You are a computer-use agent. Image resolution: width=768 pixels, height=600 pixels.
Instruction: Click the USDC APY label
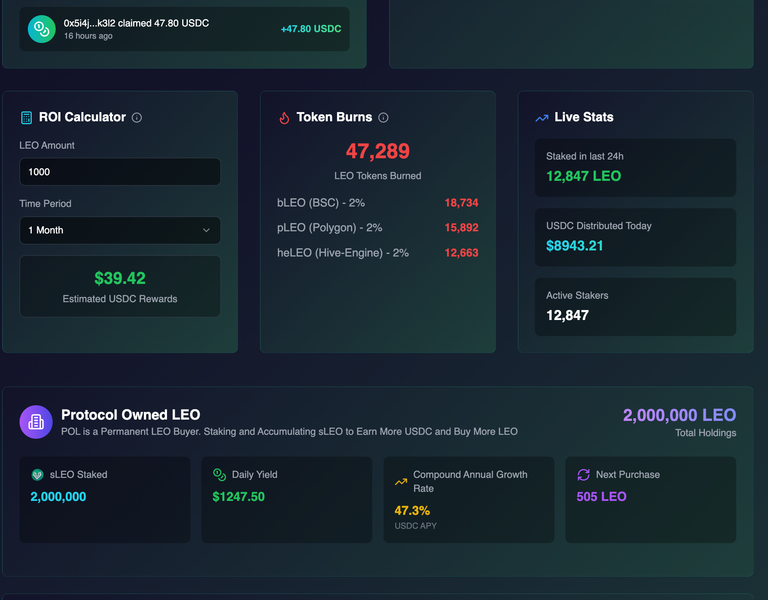coord(415,526)
